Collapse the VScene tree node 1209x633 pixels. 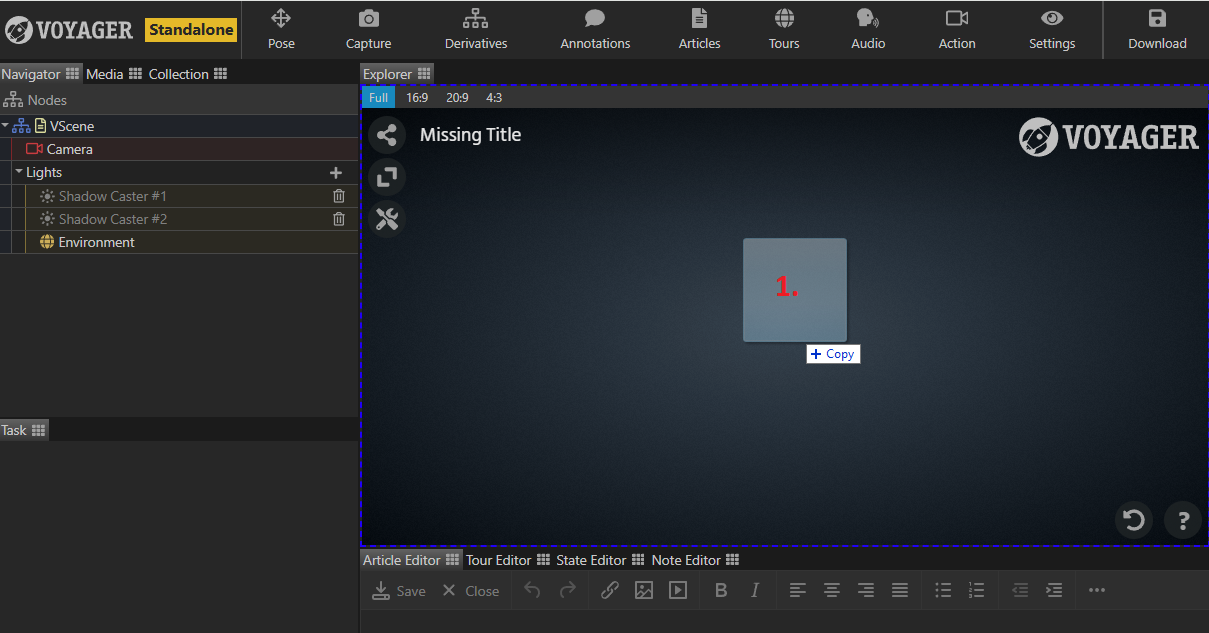(x=5, y=126)
